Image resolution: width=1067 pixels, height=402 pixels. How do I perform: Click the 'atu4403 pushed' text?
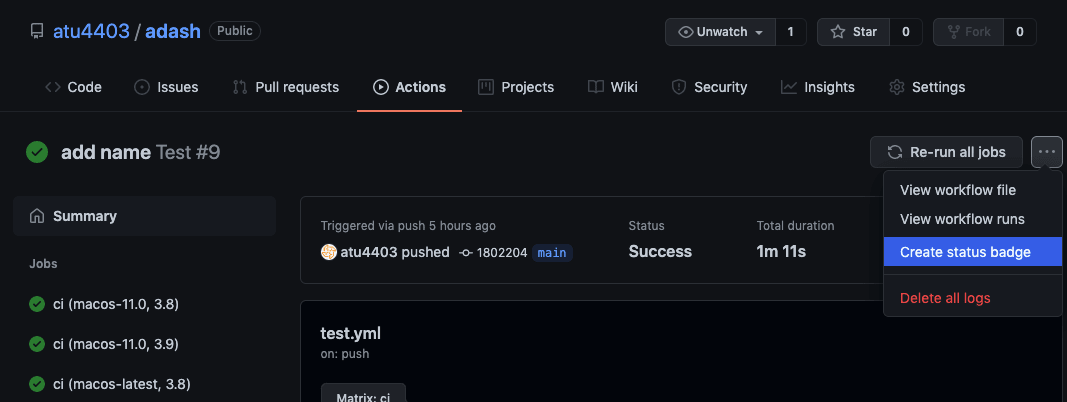[395, 252]
